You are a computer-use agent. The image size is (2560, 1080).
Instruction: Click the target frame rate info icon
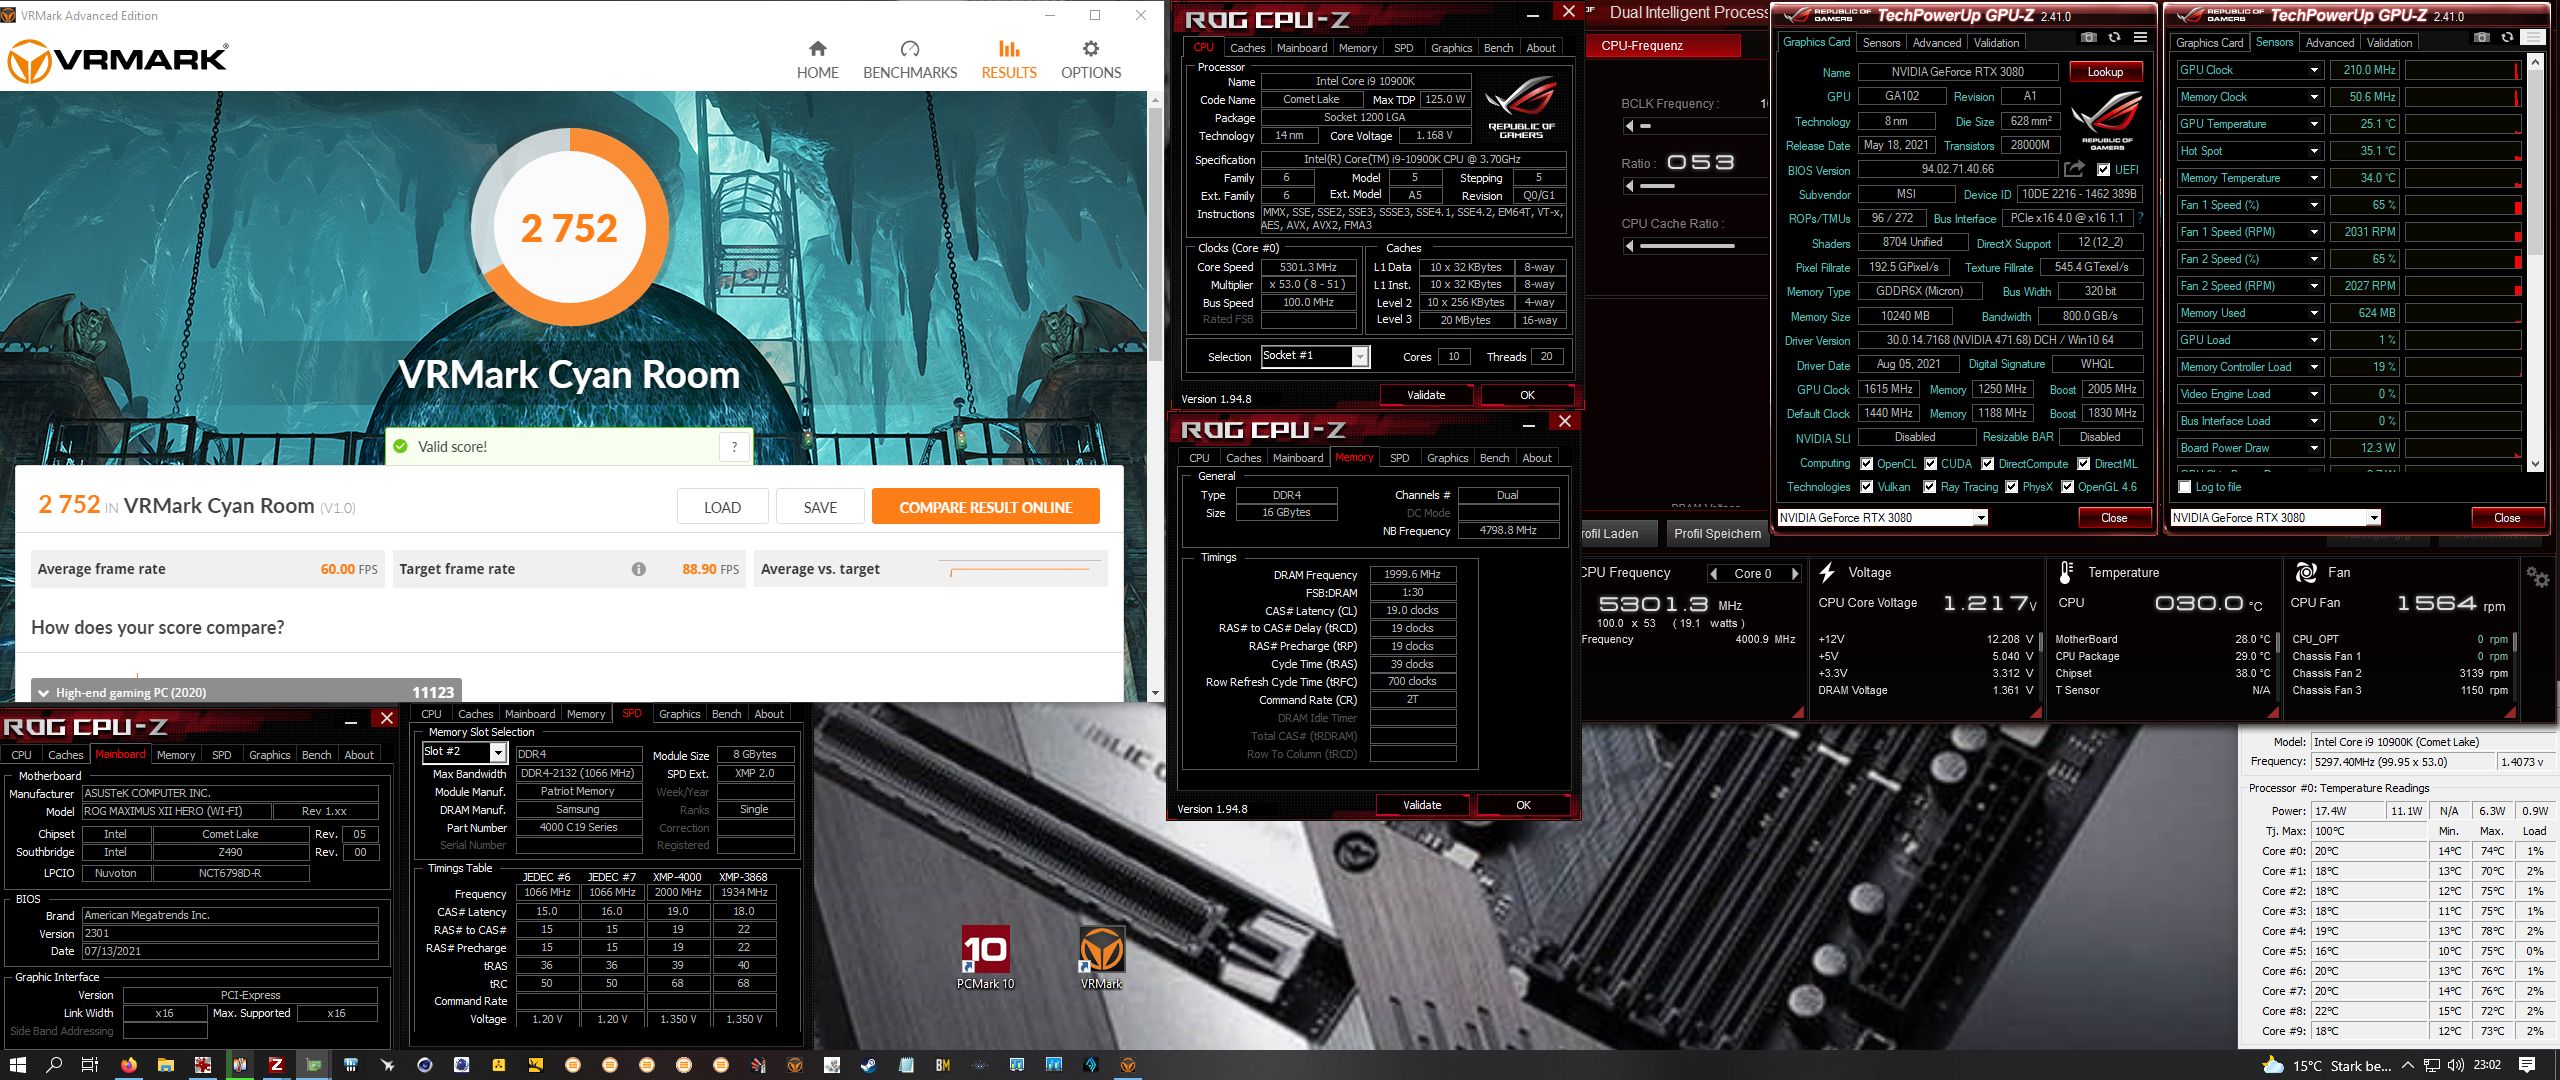click(x=638, y=569)
